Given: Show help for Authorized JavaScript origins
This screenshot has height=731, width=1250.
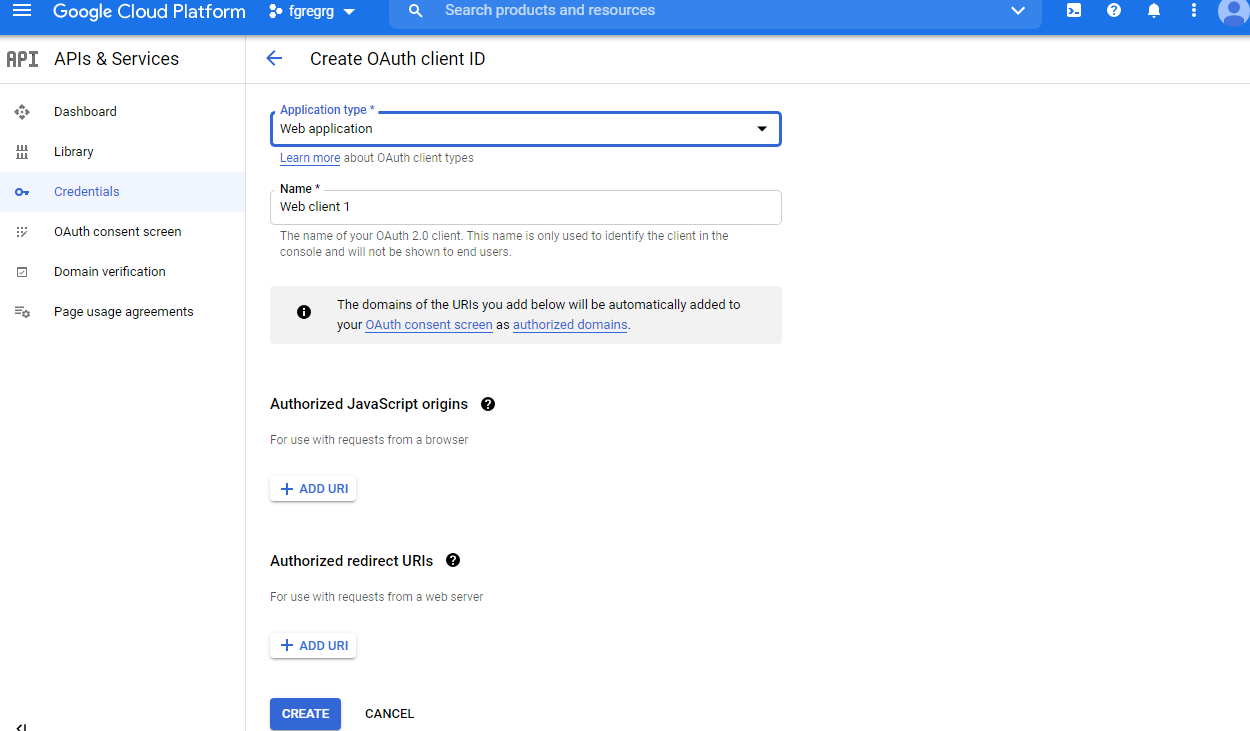Looking at the screenshot, I should (x=488, y=404).
